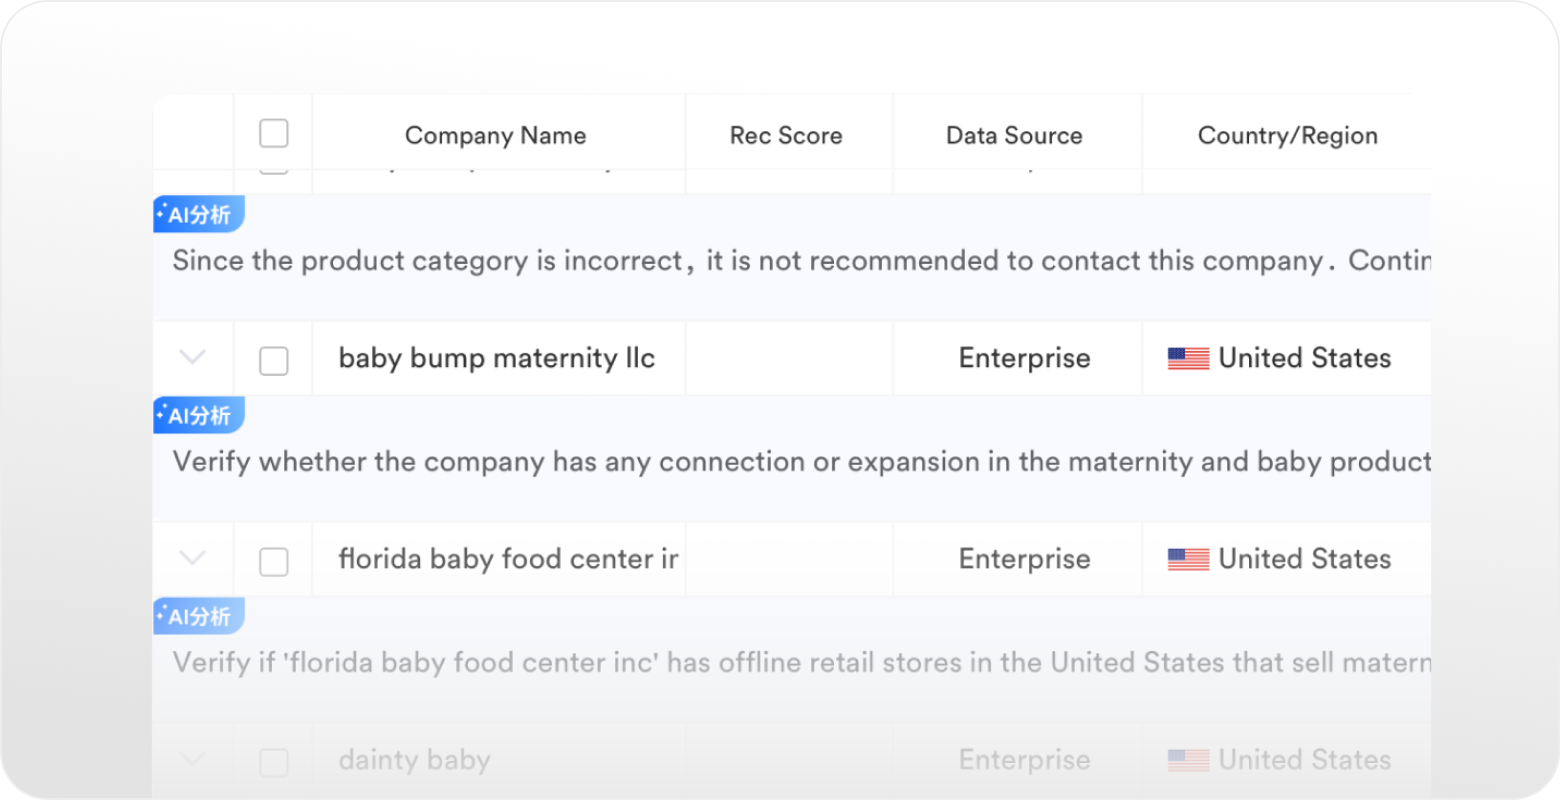Check the box for baby bump maternity llc
1560x800 pixels.
click(x=274, y=361)
